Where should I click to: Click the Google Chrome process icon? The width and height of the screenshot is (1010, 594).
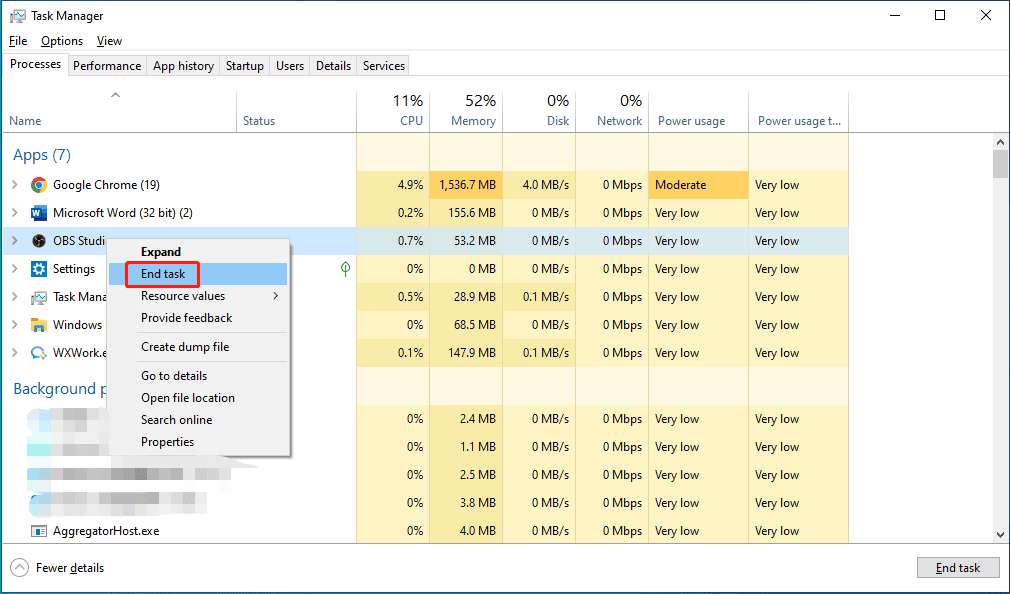click(38, 185)
